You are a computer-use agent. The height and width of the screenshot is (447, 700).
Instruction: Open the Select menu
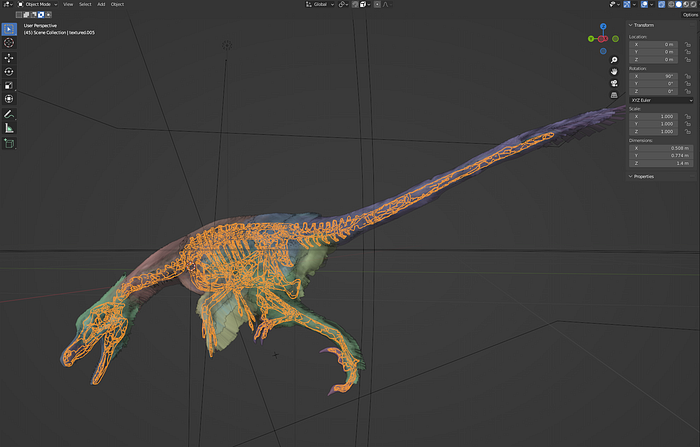(85, 4)
